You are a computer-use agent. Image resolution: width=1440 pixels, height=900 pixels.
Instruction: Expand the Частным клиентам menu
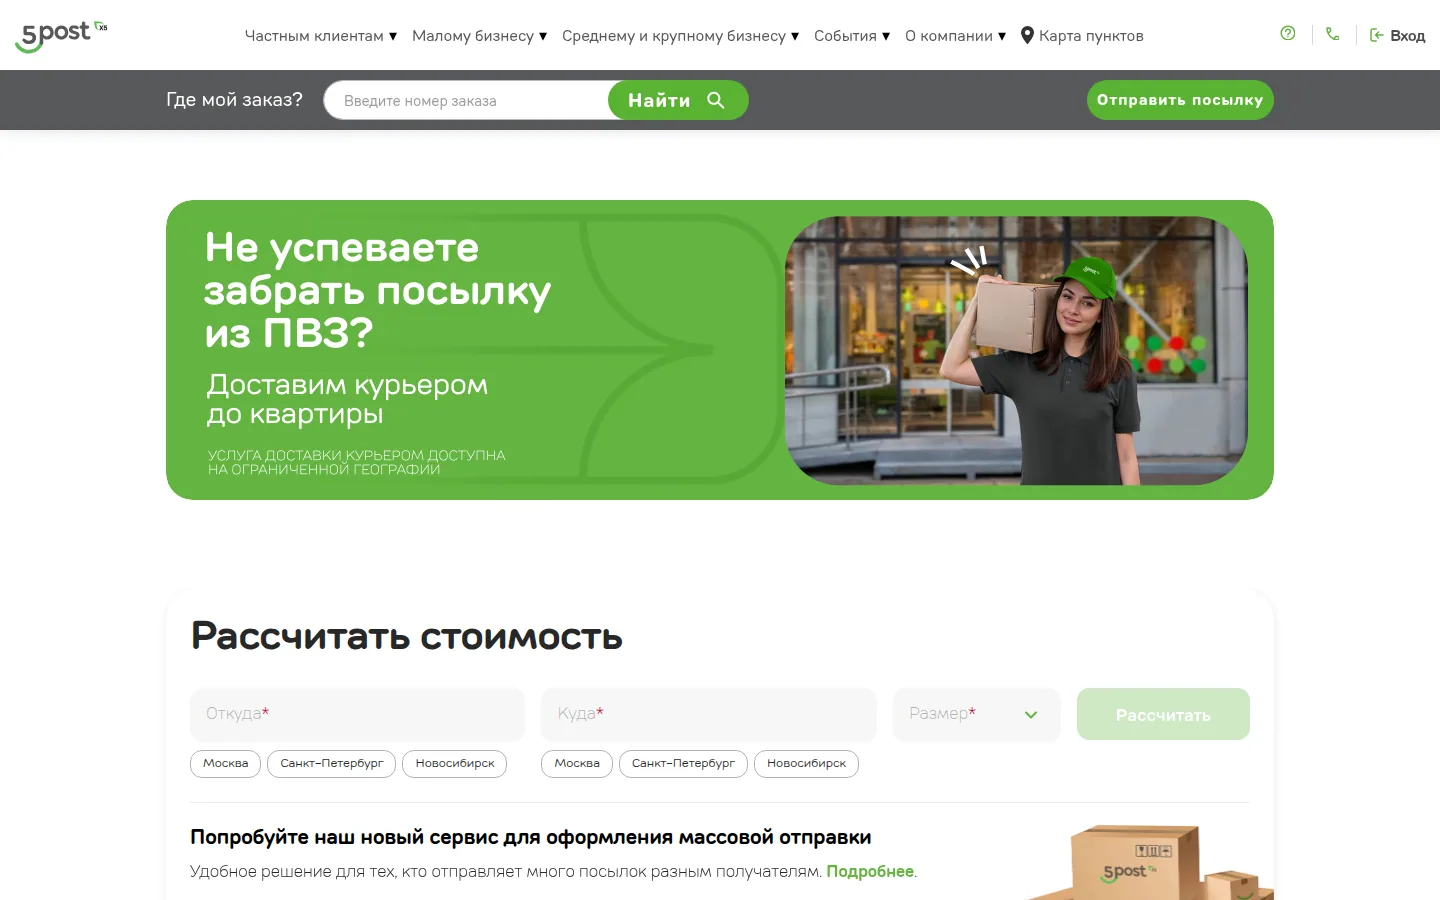pos(321,35)
